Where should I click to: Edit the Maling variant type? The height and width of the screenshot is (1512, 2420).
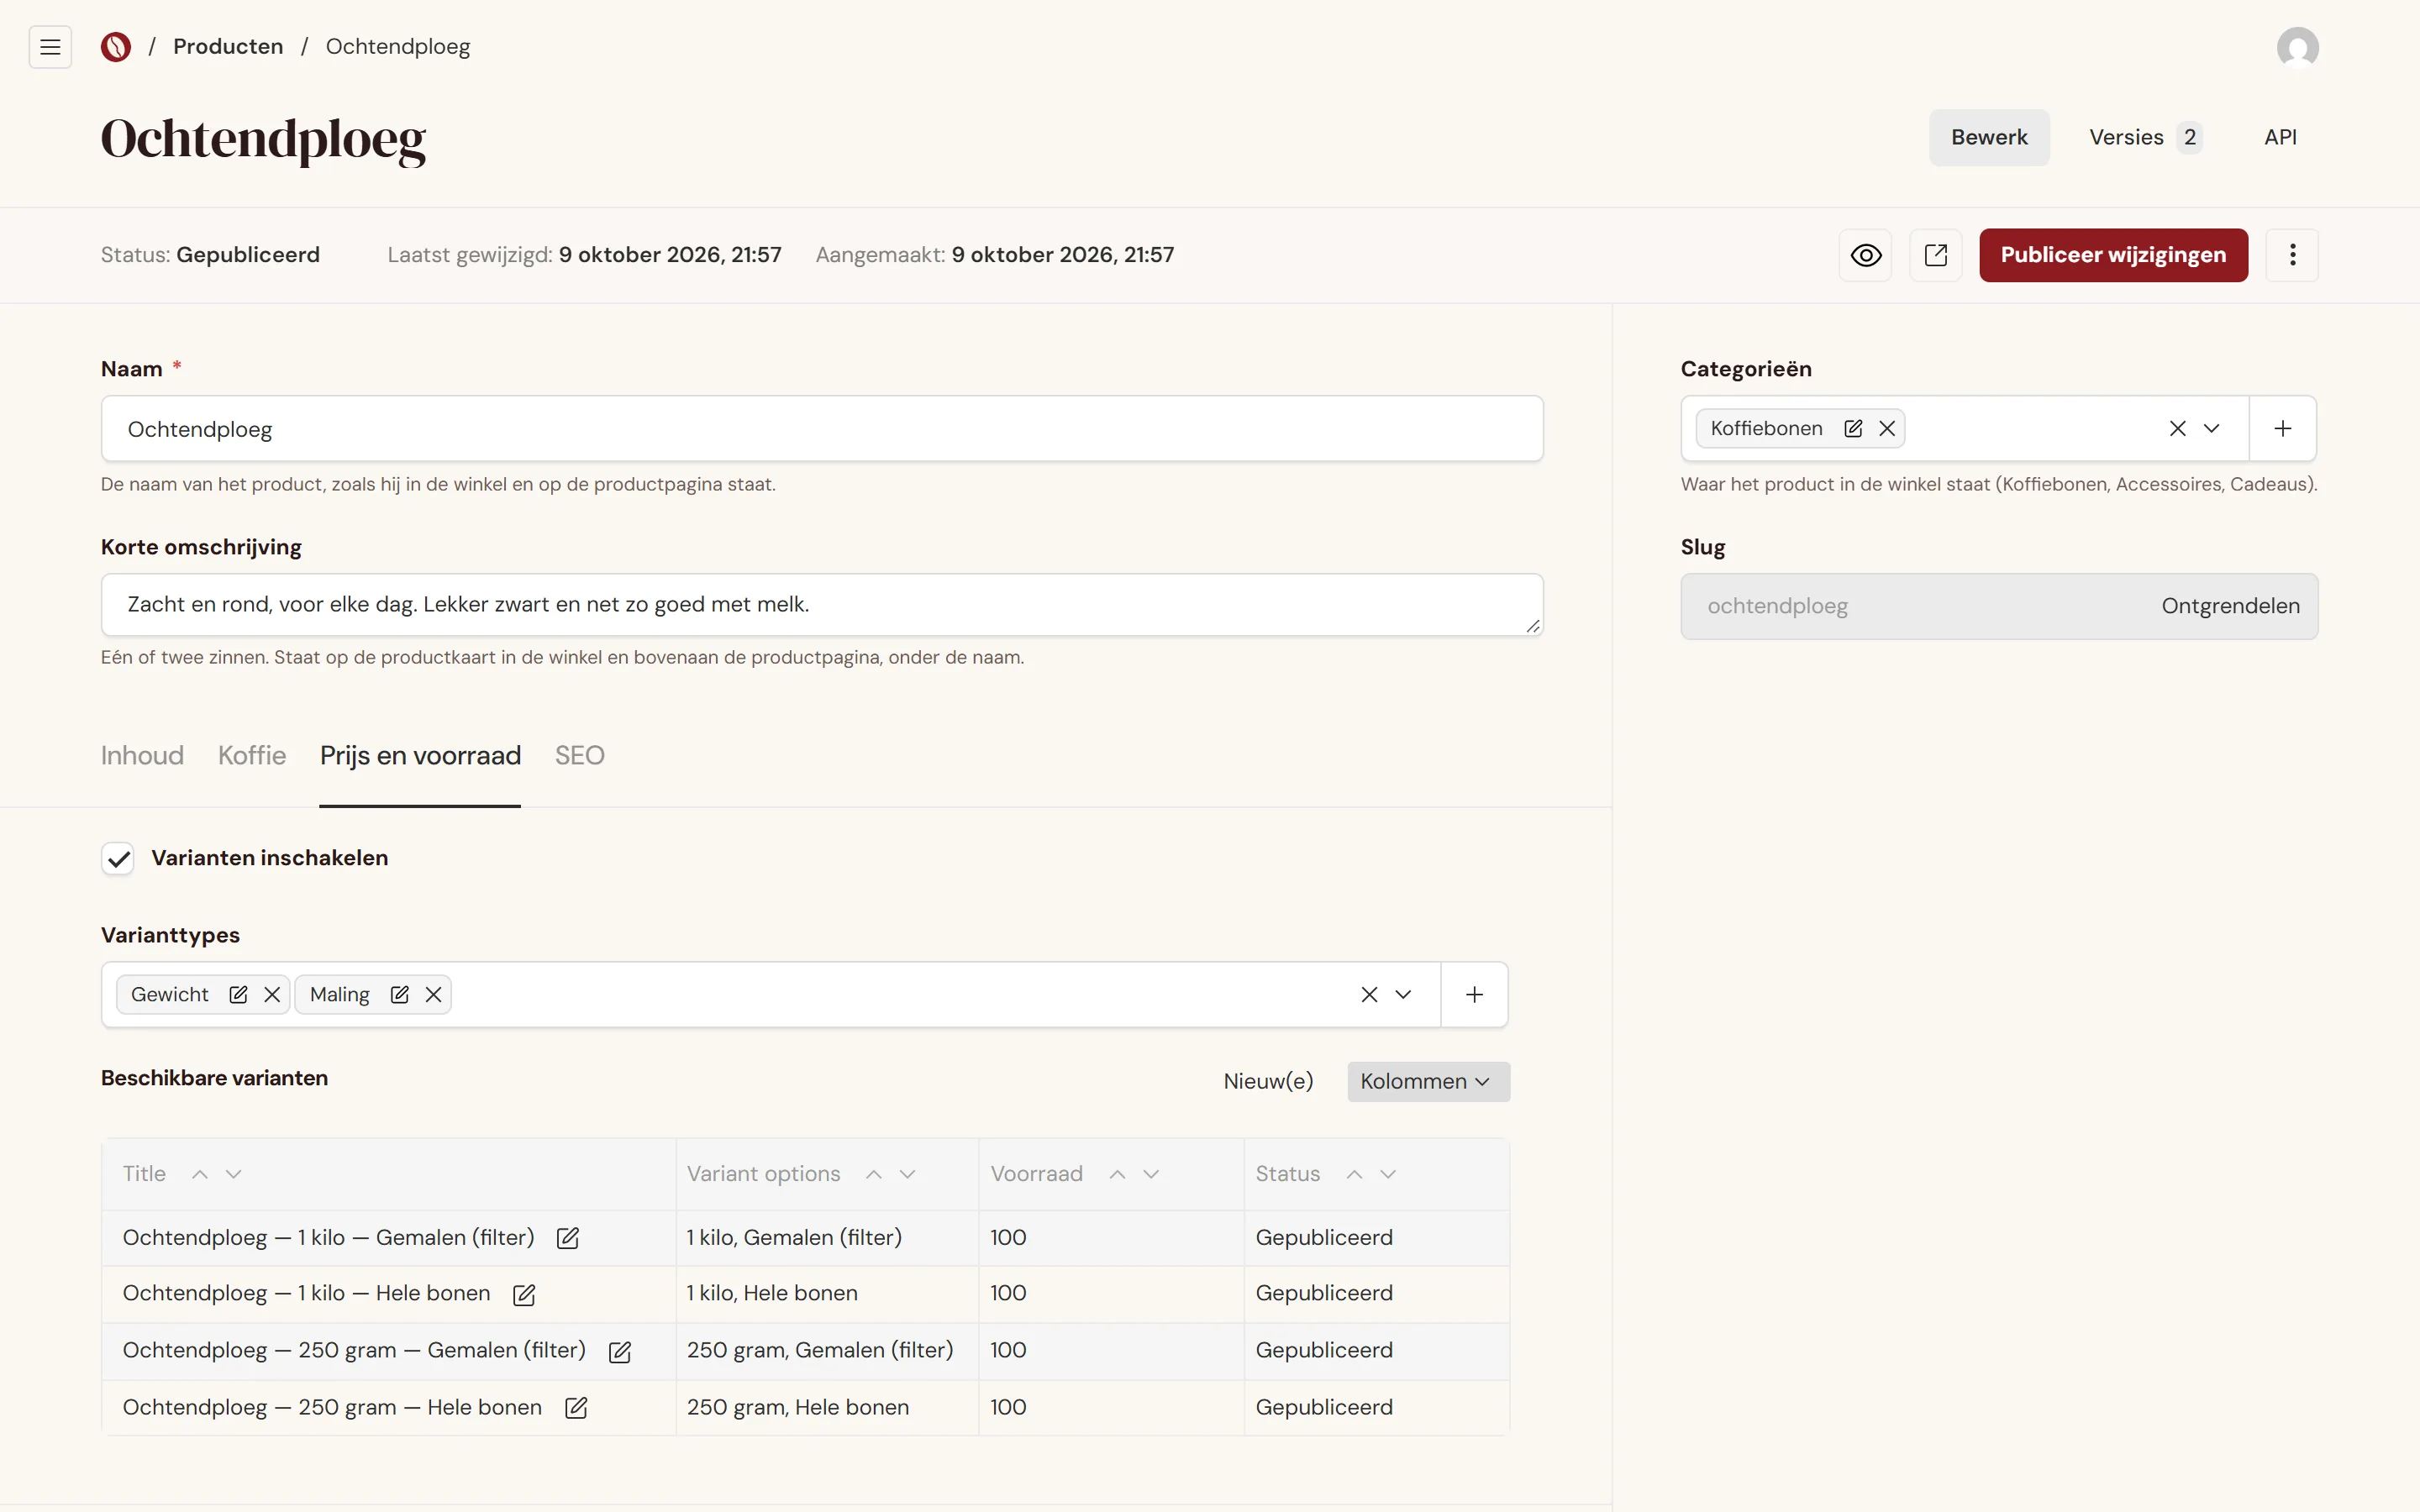point(399,994)
